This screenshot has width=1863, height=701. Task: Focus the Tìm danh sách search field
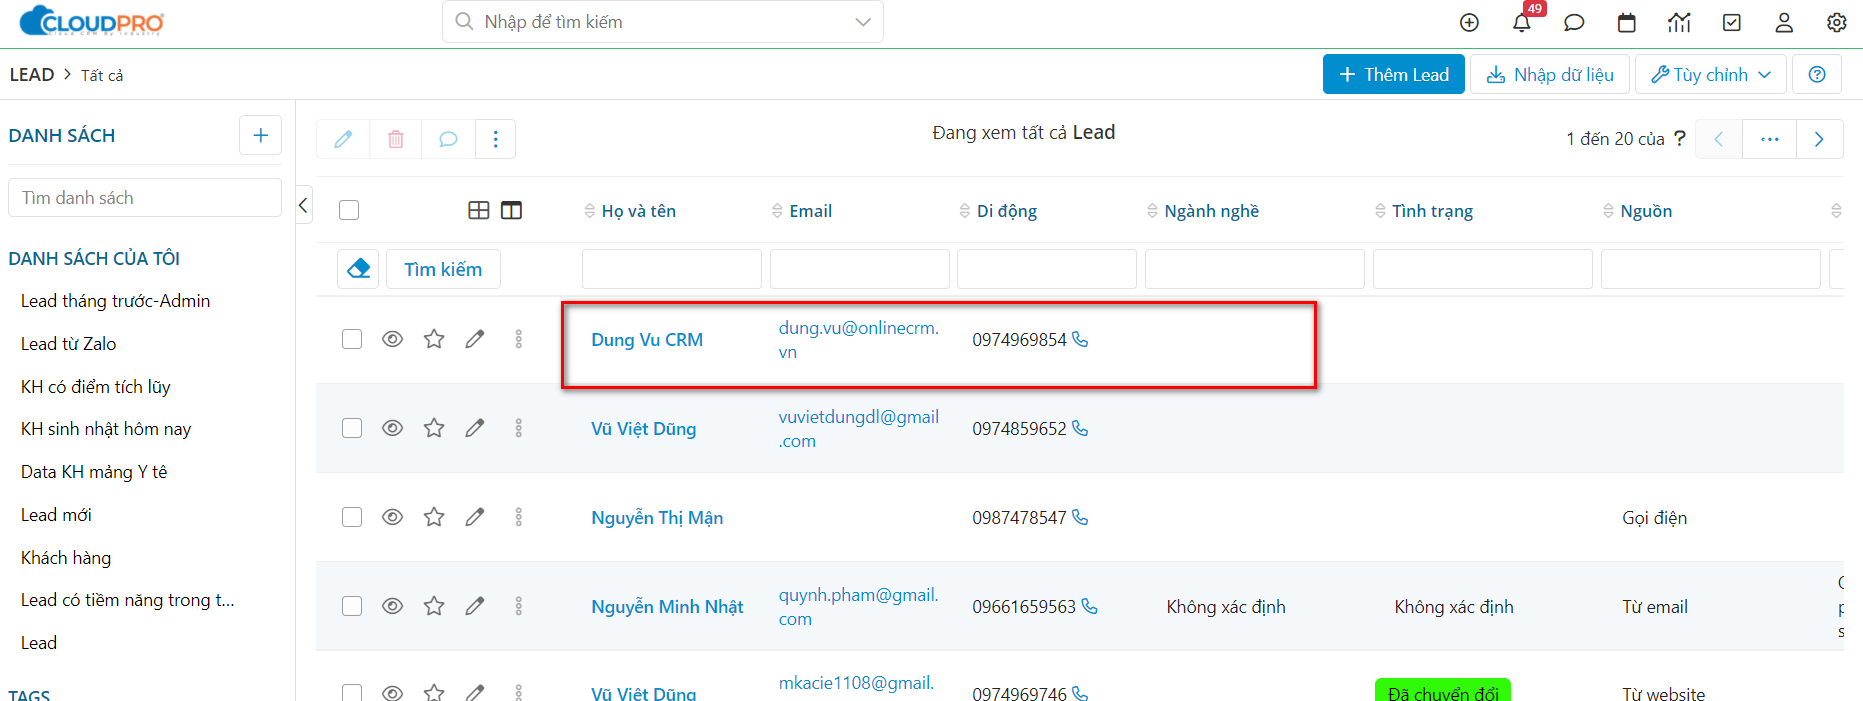pyautogui.click(x=145, y=198)
